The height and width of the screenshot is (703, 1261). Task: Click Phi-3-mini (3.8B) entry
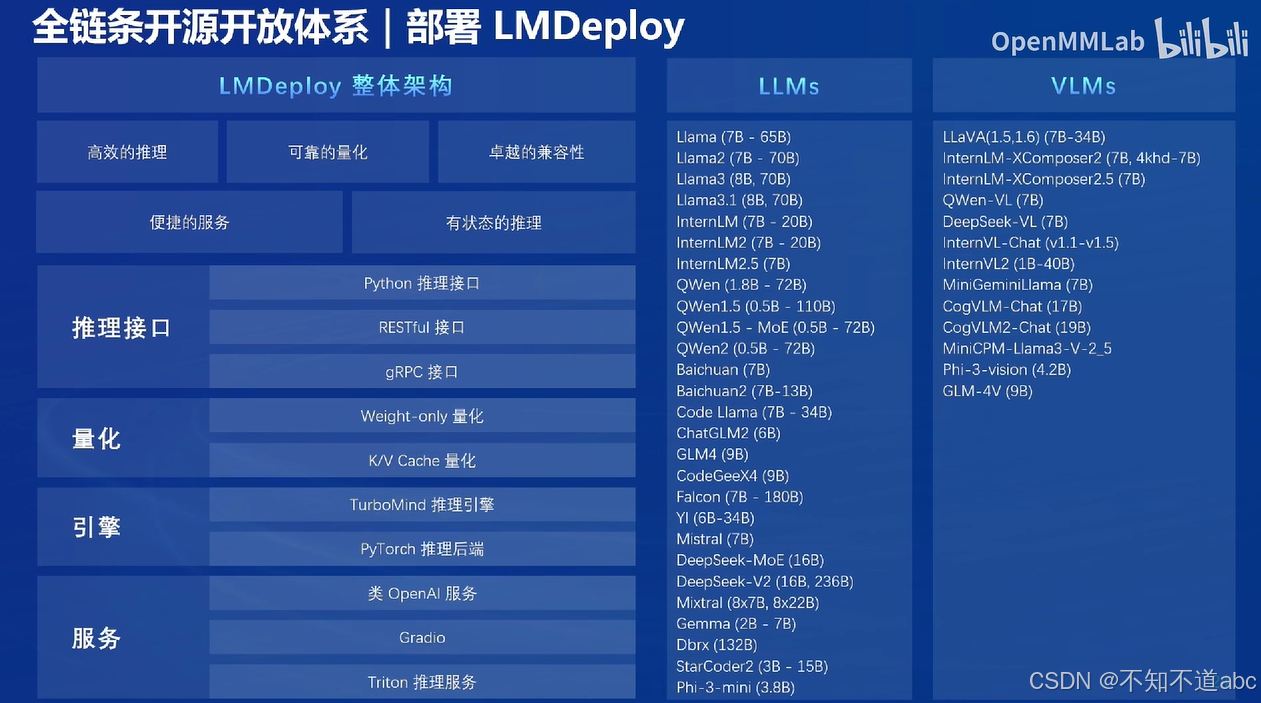tap(735, 687)
